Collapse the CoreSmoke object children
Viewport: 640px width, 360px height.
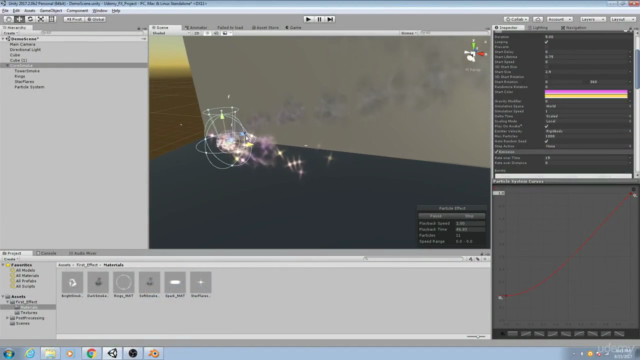[x=7, y=65]
